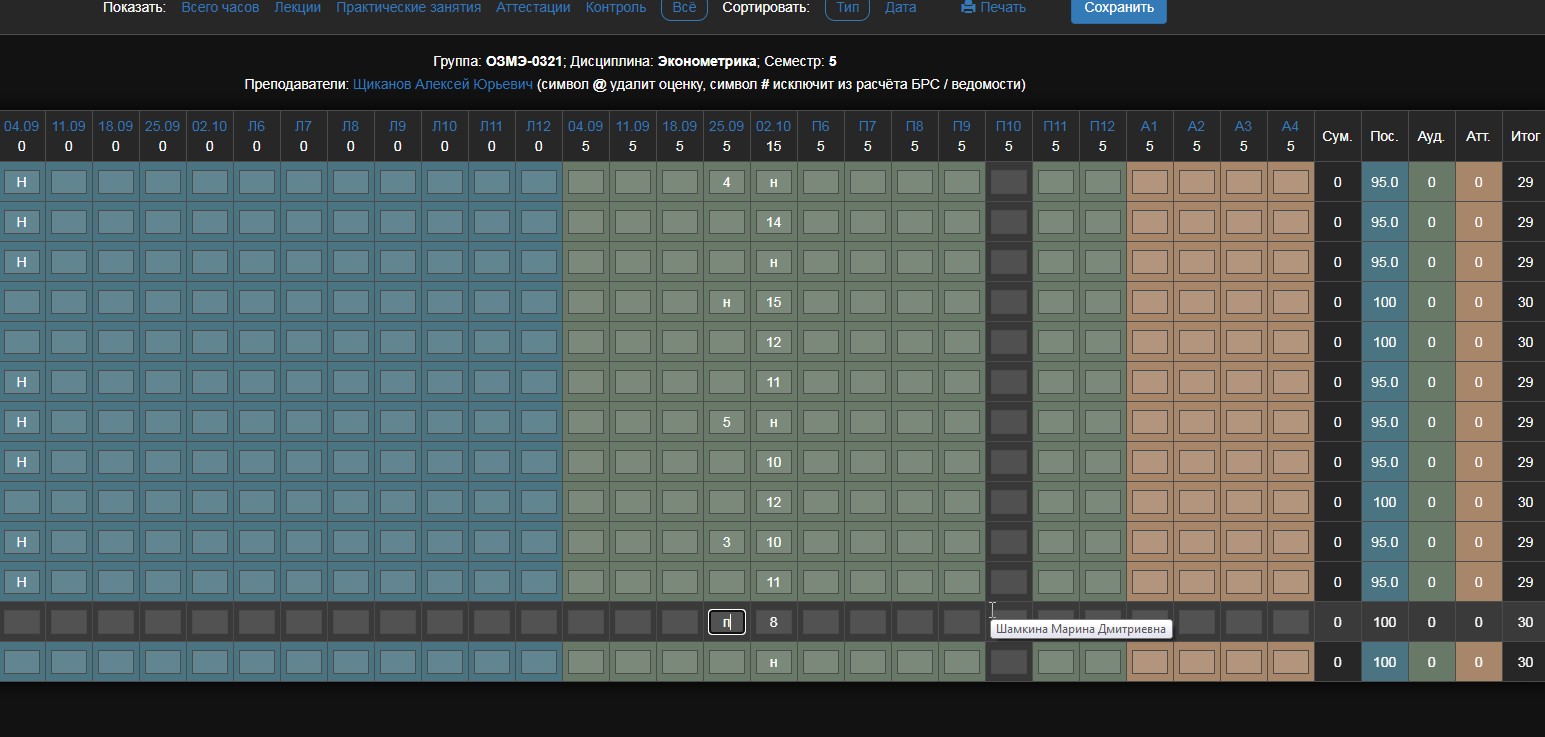Edit the grade cell showing 15

click(x=773, y=302)
